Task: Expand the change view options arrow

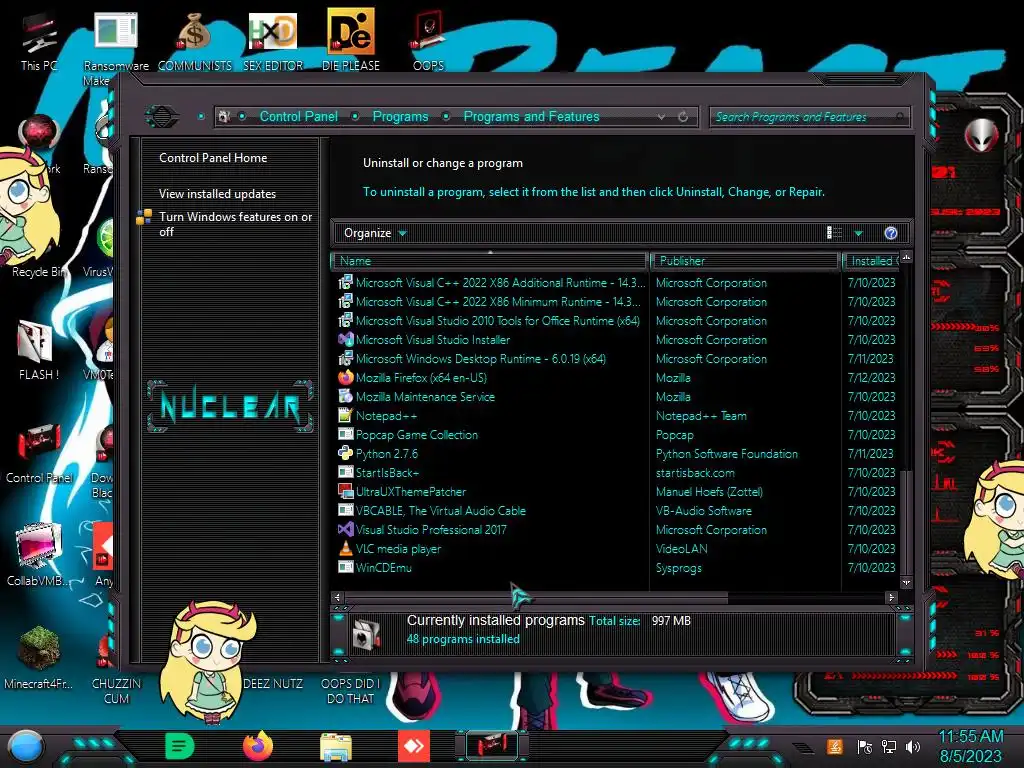Action: tap(858, 233)
